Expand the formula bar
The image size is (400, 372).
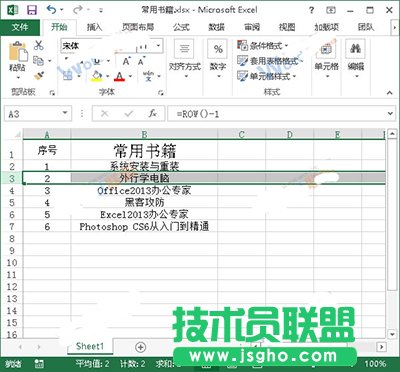tap(390, 114)
